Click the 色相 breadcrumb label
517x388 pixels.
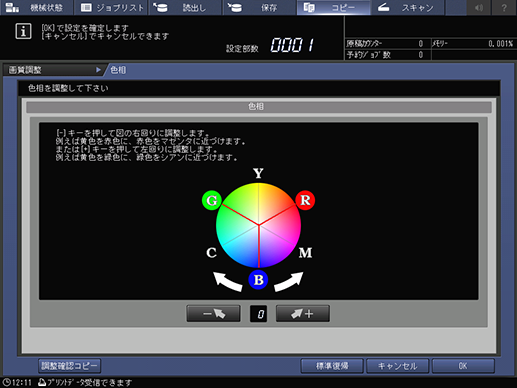(x=118, y=70)
